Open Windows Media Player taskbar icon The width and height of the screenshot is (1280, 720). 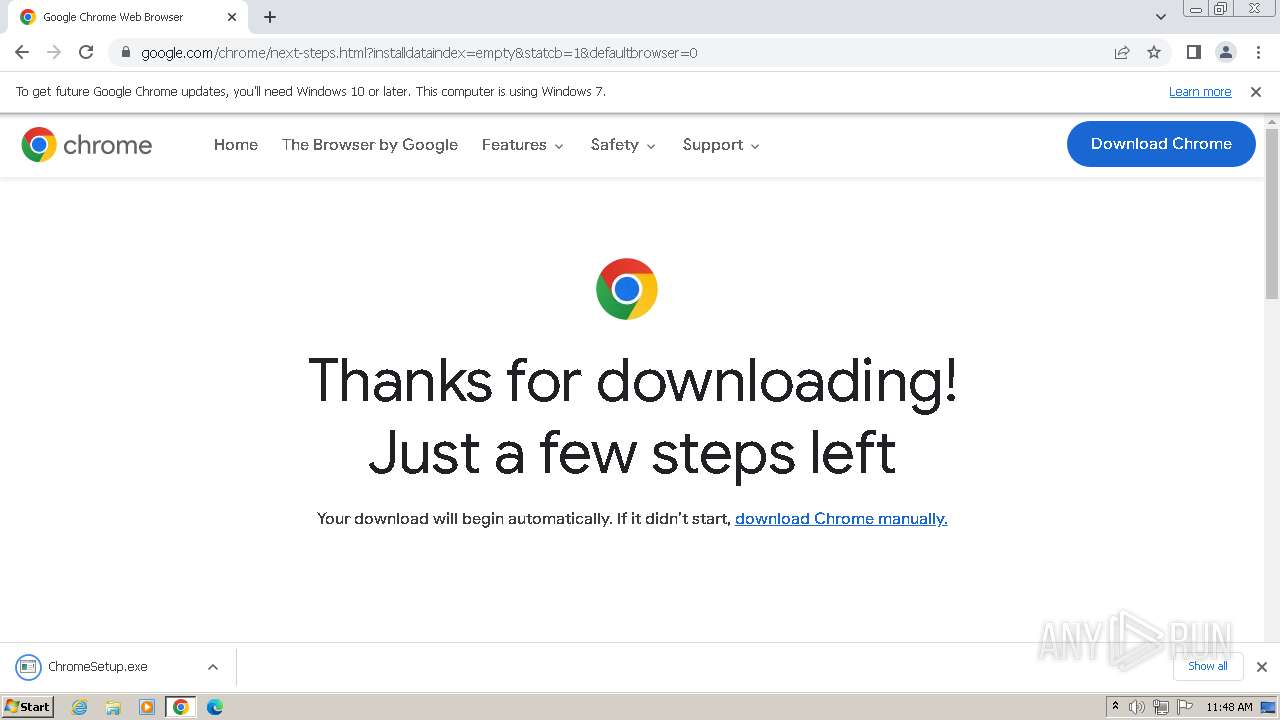147,707
